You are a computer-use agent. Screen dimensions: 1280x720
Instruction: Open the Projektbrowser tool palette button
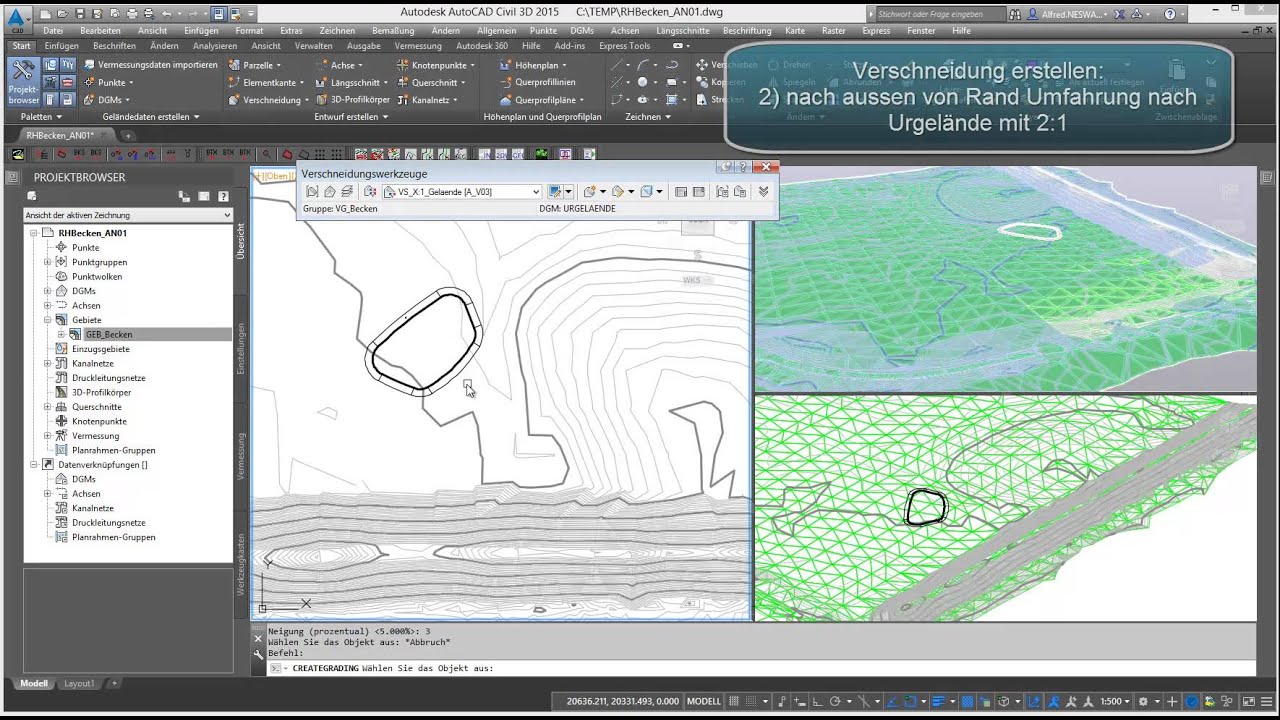[x=23, y=82]
